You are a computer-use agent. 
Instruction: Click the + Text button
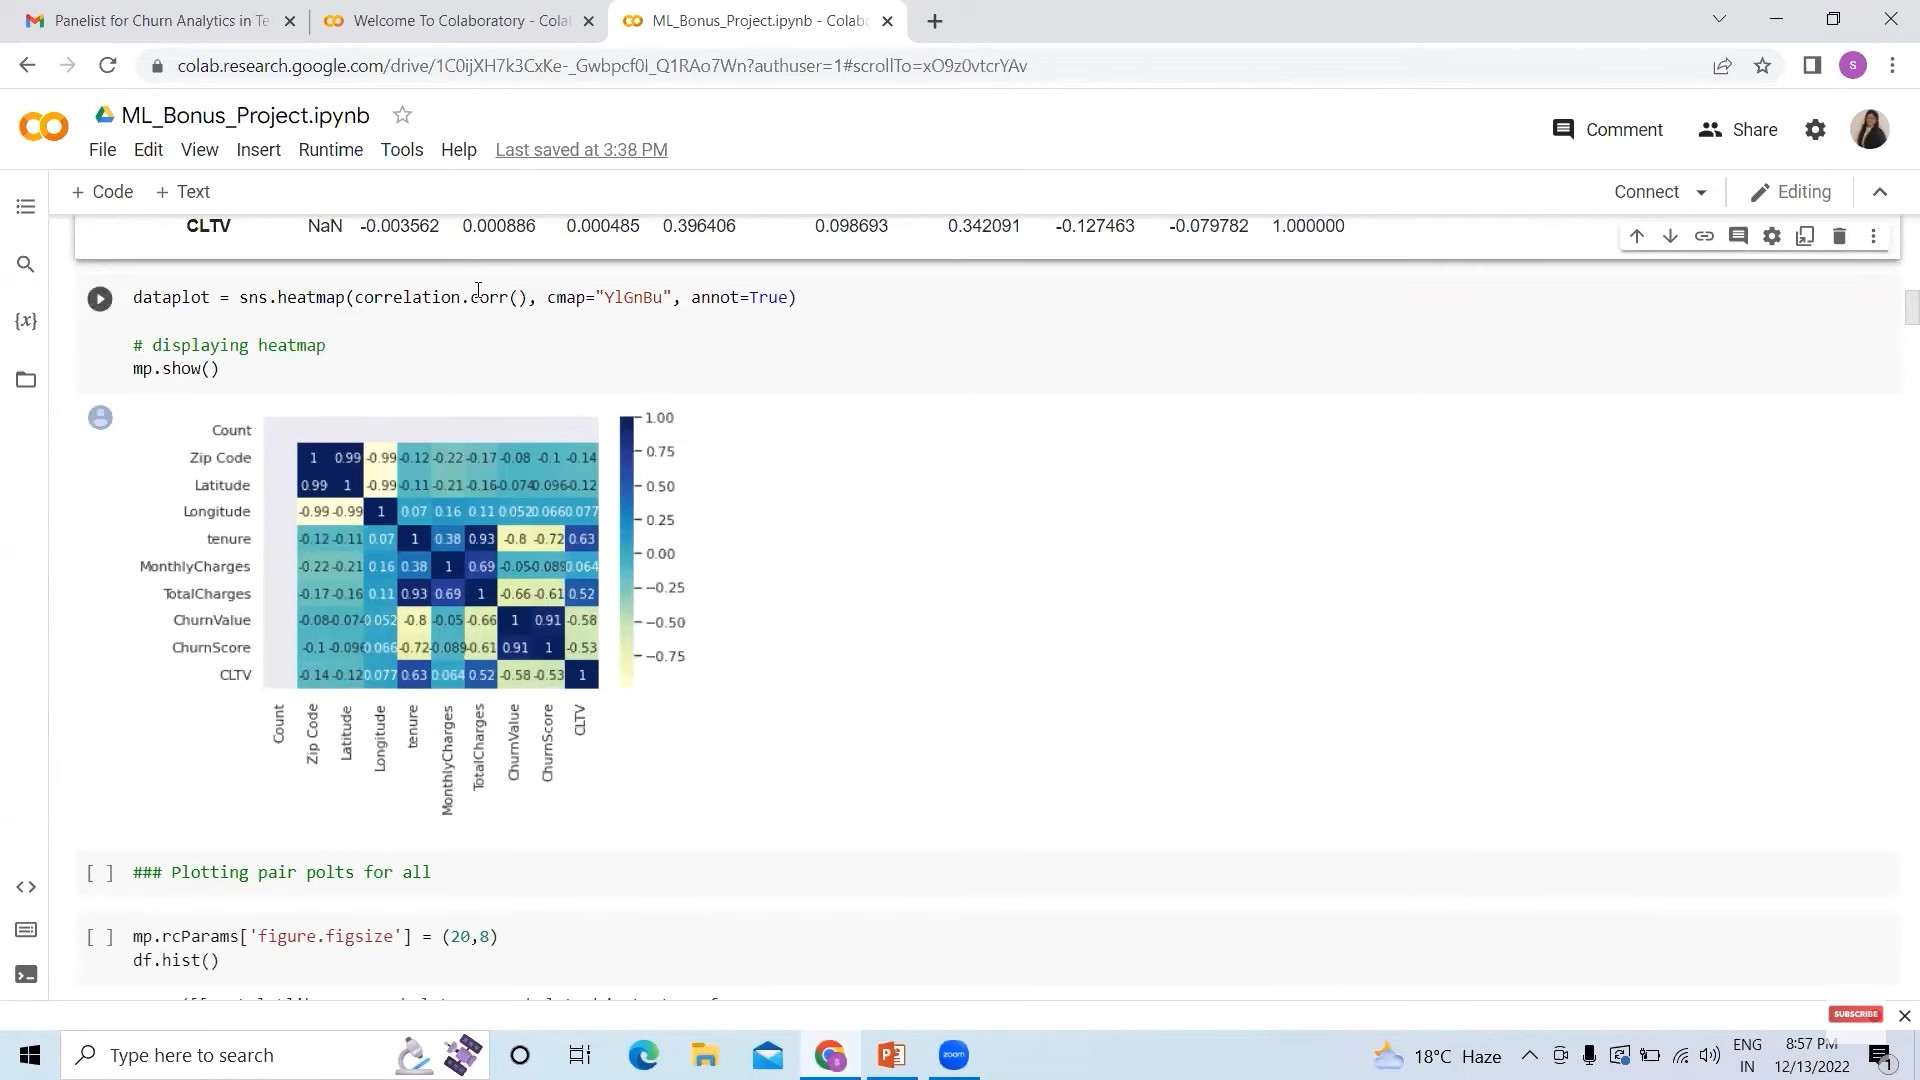tap(182, 191)
